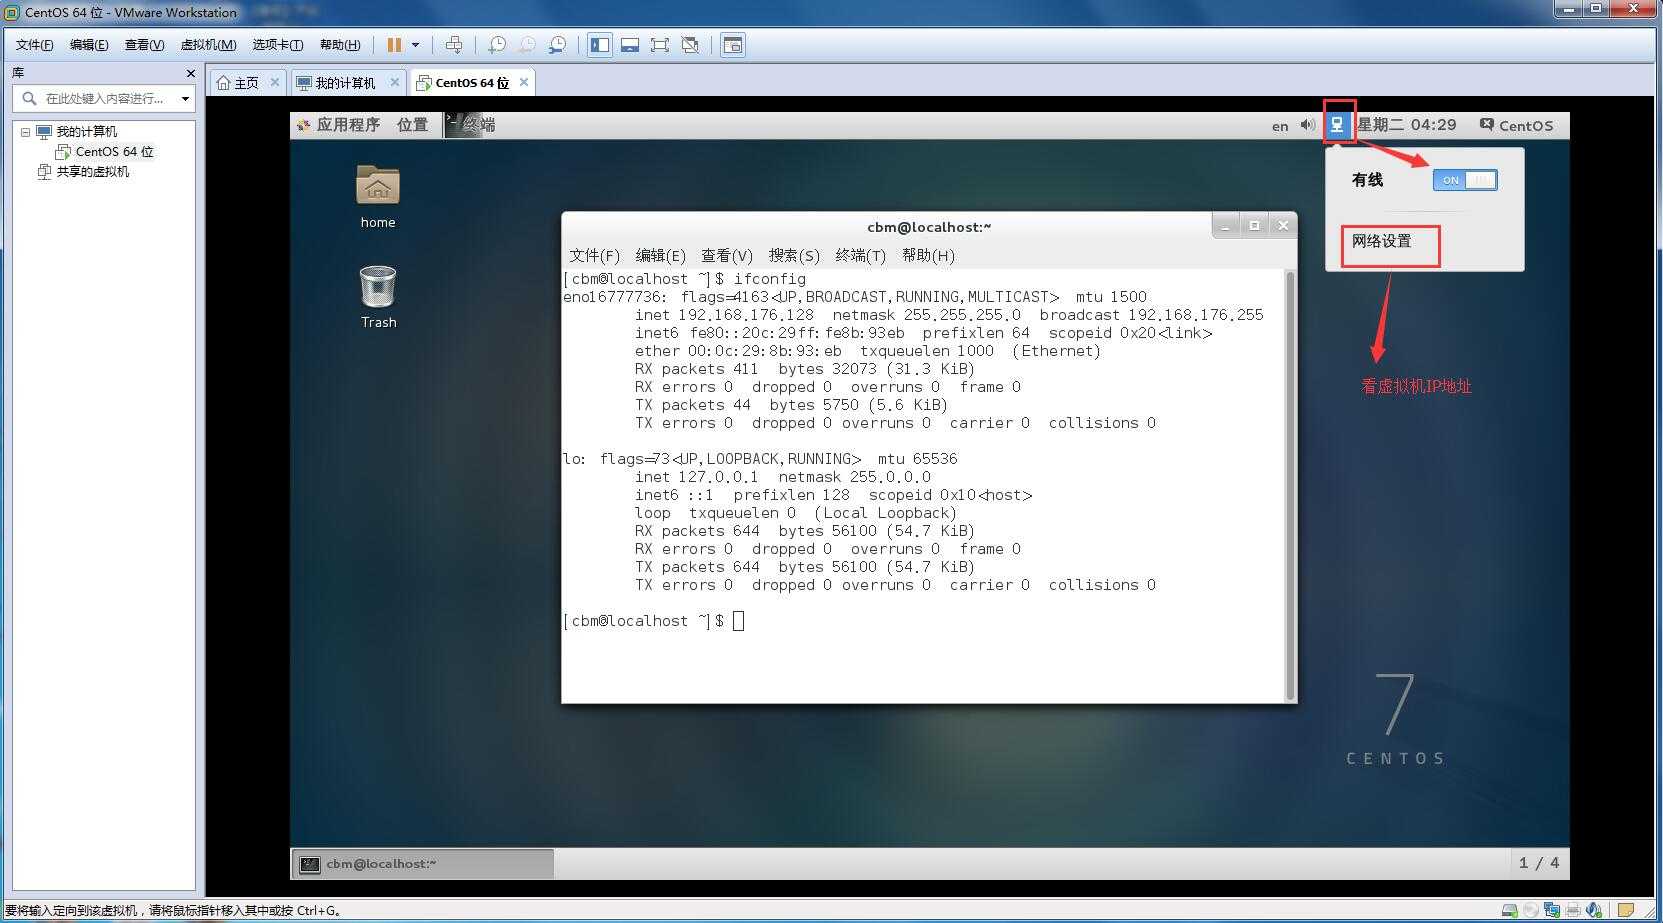Open the 编辑(E) menu in VMware
This screenshot has width=1663, height=923.
pos(89,45)
